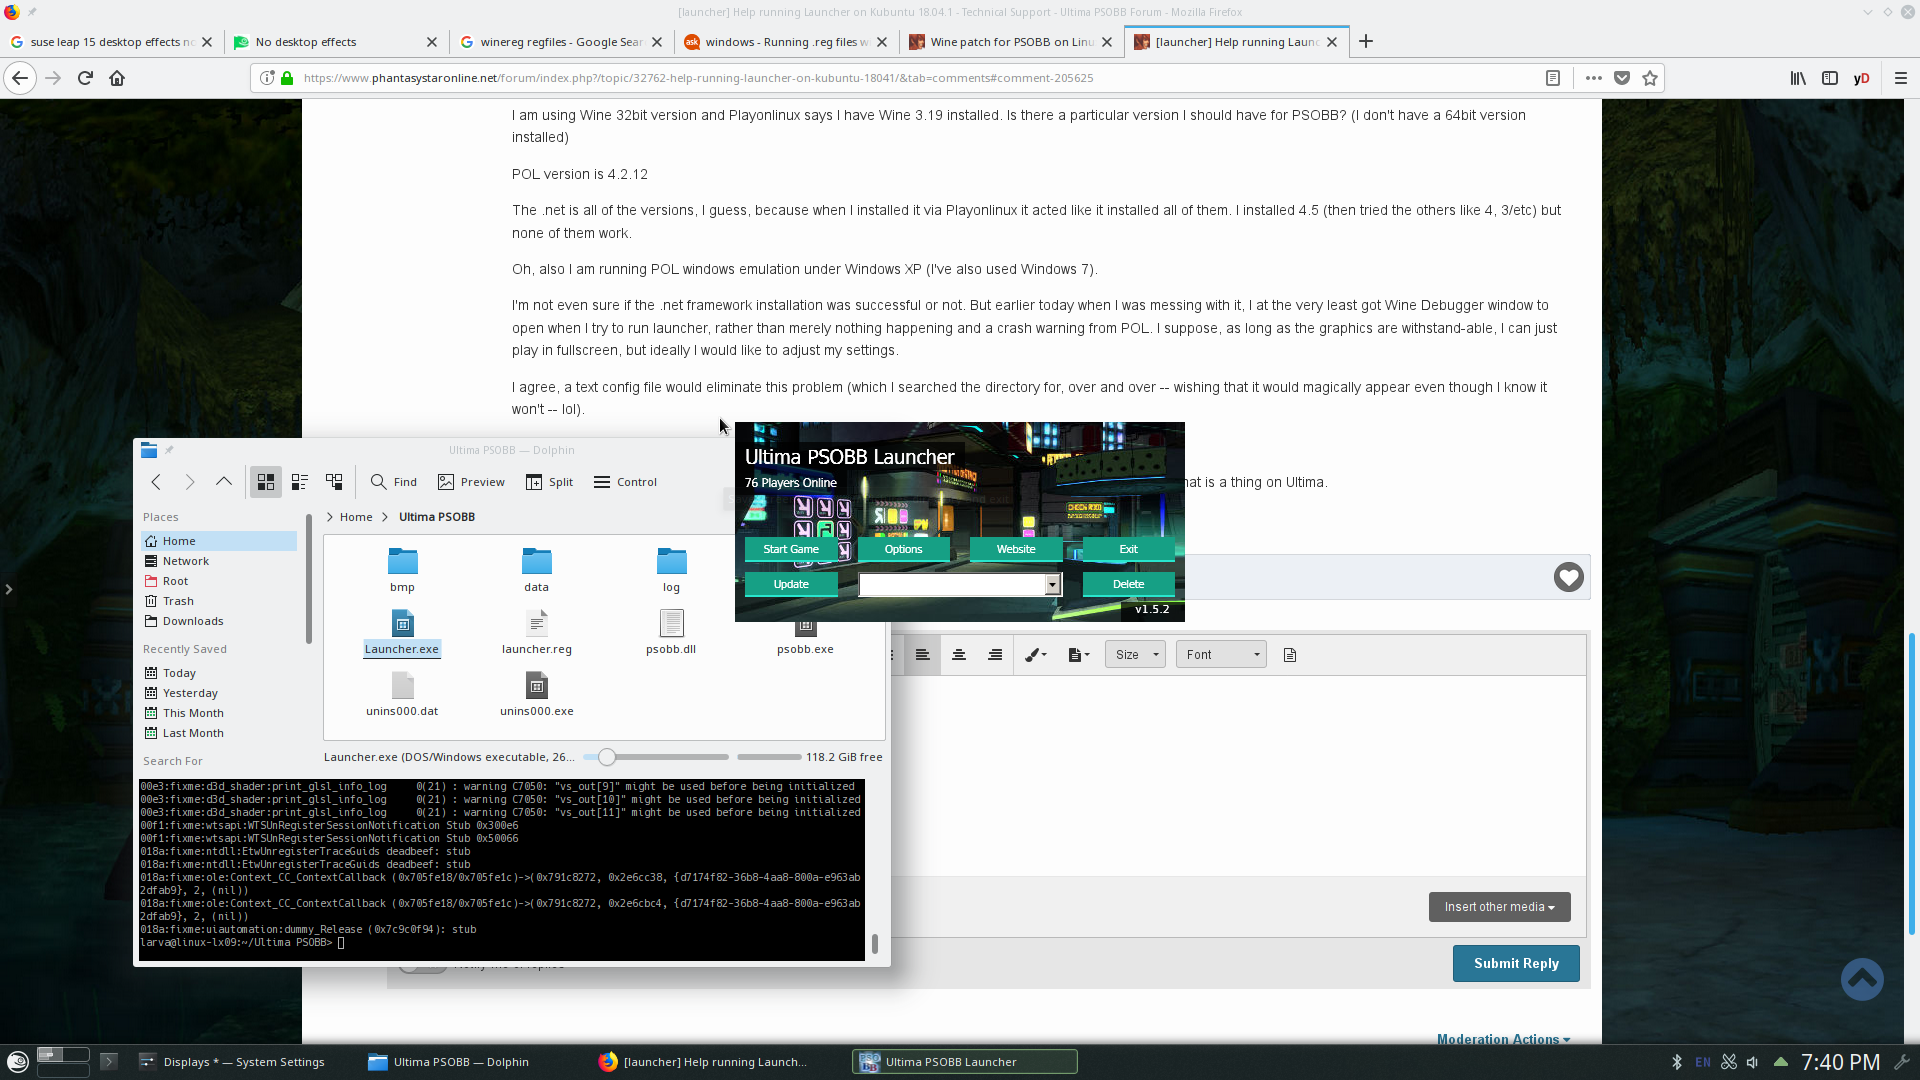
Task: Open the Dolphin Control menu
Action: point(625,482)
